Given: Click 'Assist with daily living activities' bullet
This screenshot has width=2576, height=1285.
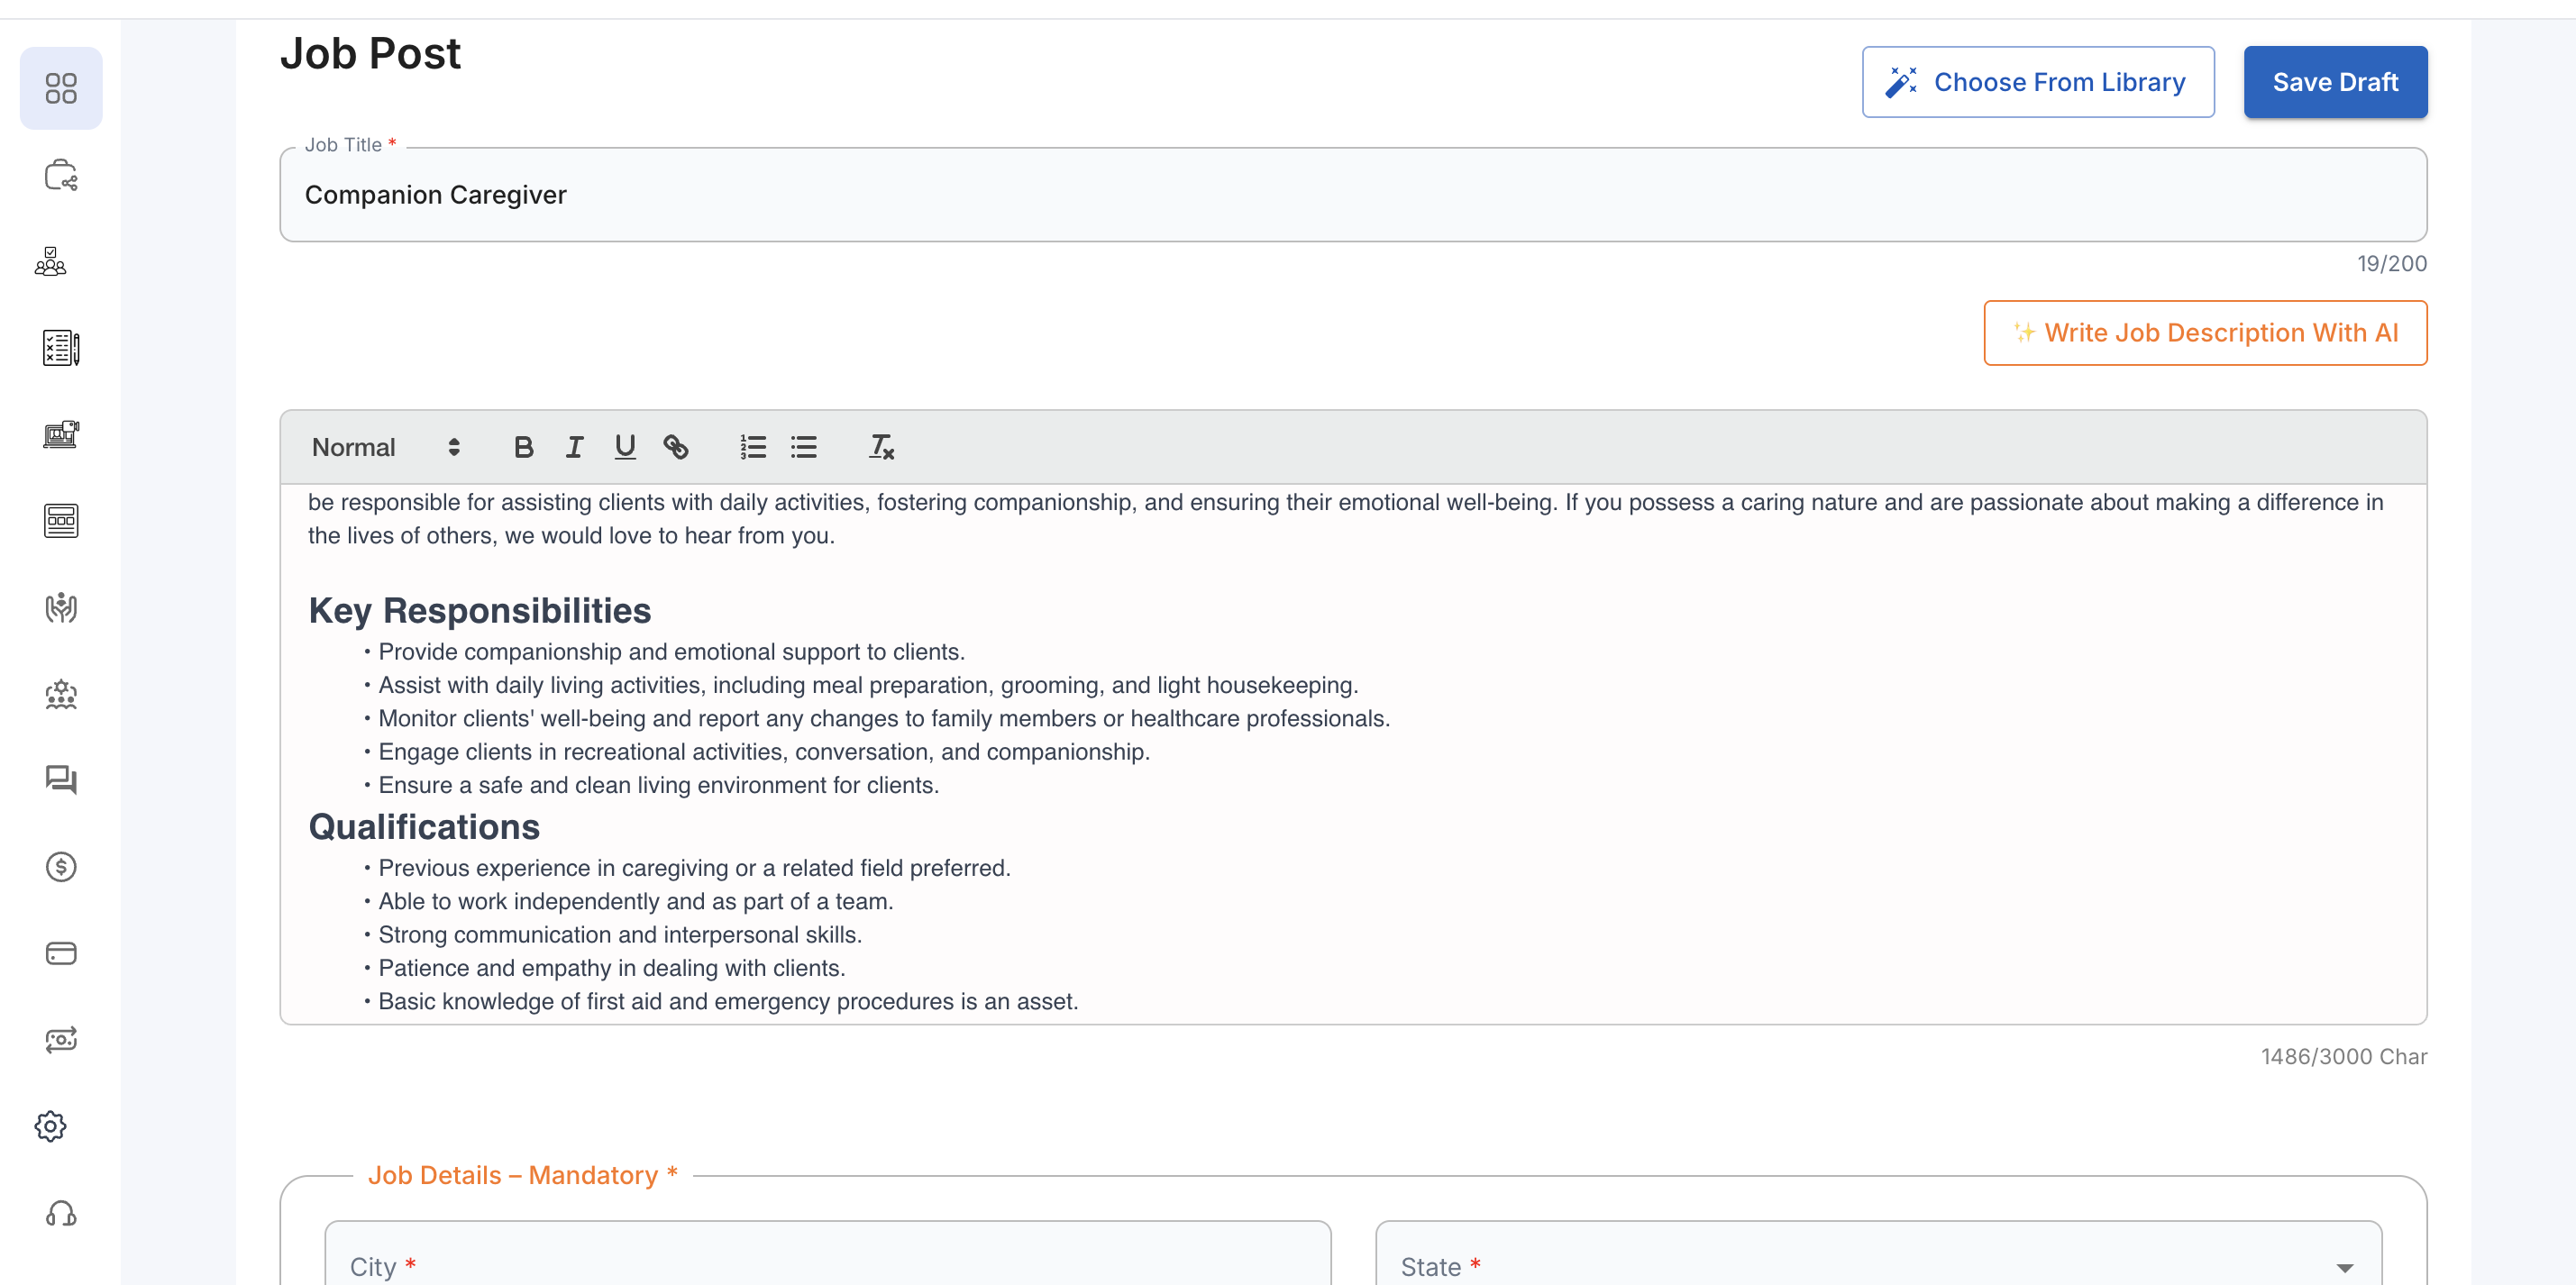Looking at the screenshot, I should tap(868, 685).
